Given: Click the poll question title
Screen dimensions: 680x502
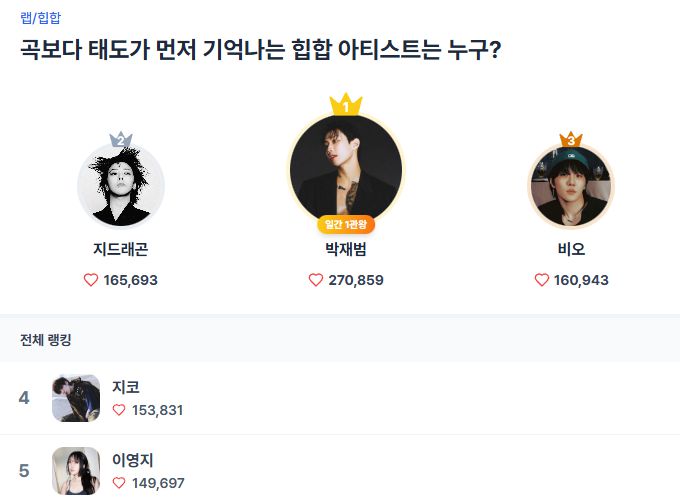Looking at the screenshot, I should (260, 50).
